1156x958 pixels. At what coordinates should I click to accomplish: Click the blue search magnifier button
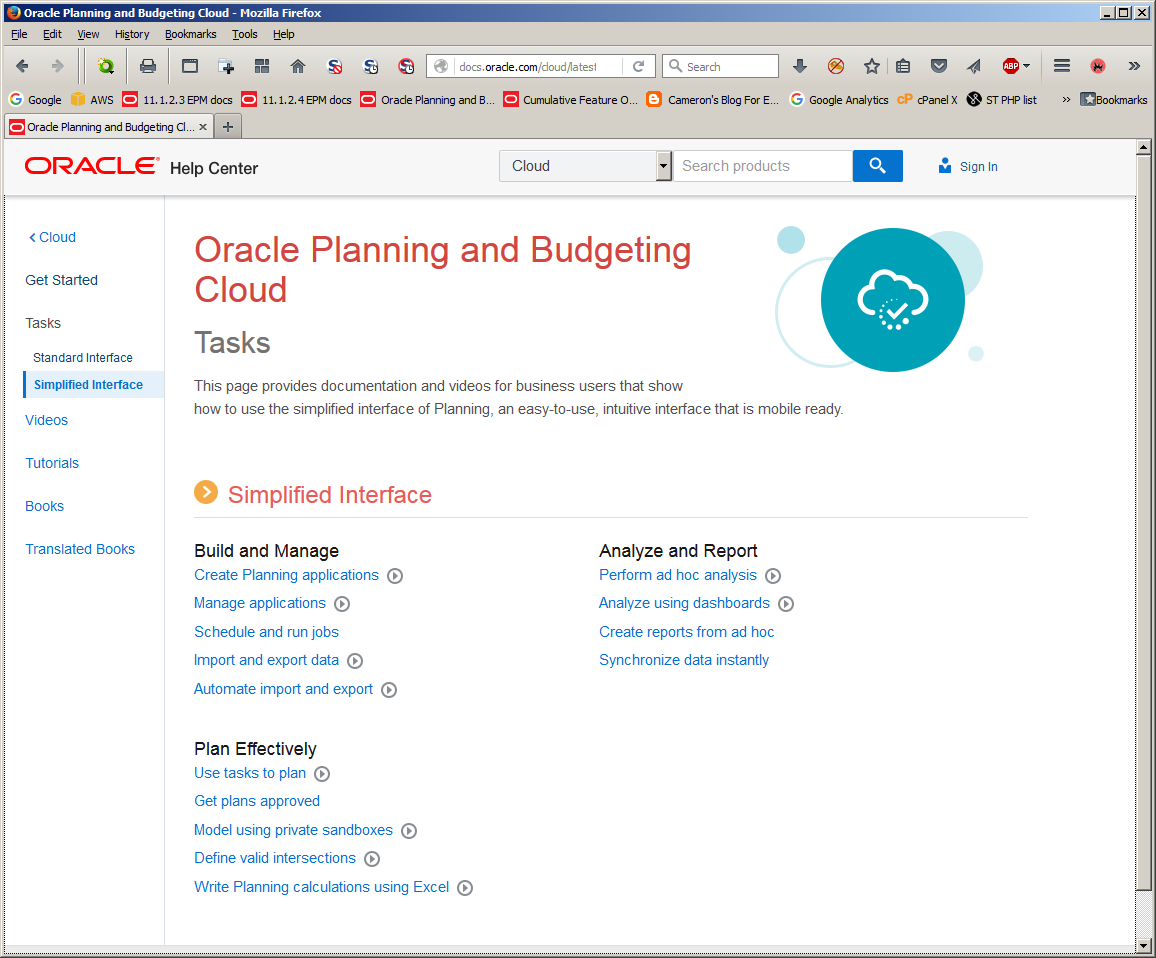(x=877, y=166)
